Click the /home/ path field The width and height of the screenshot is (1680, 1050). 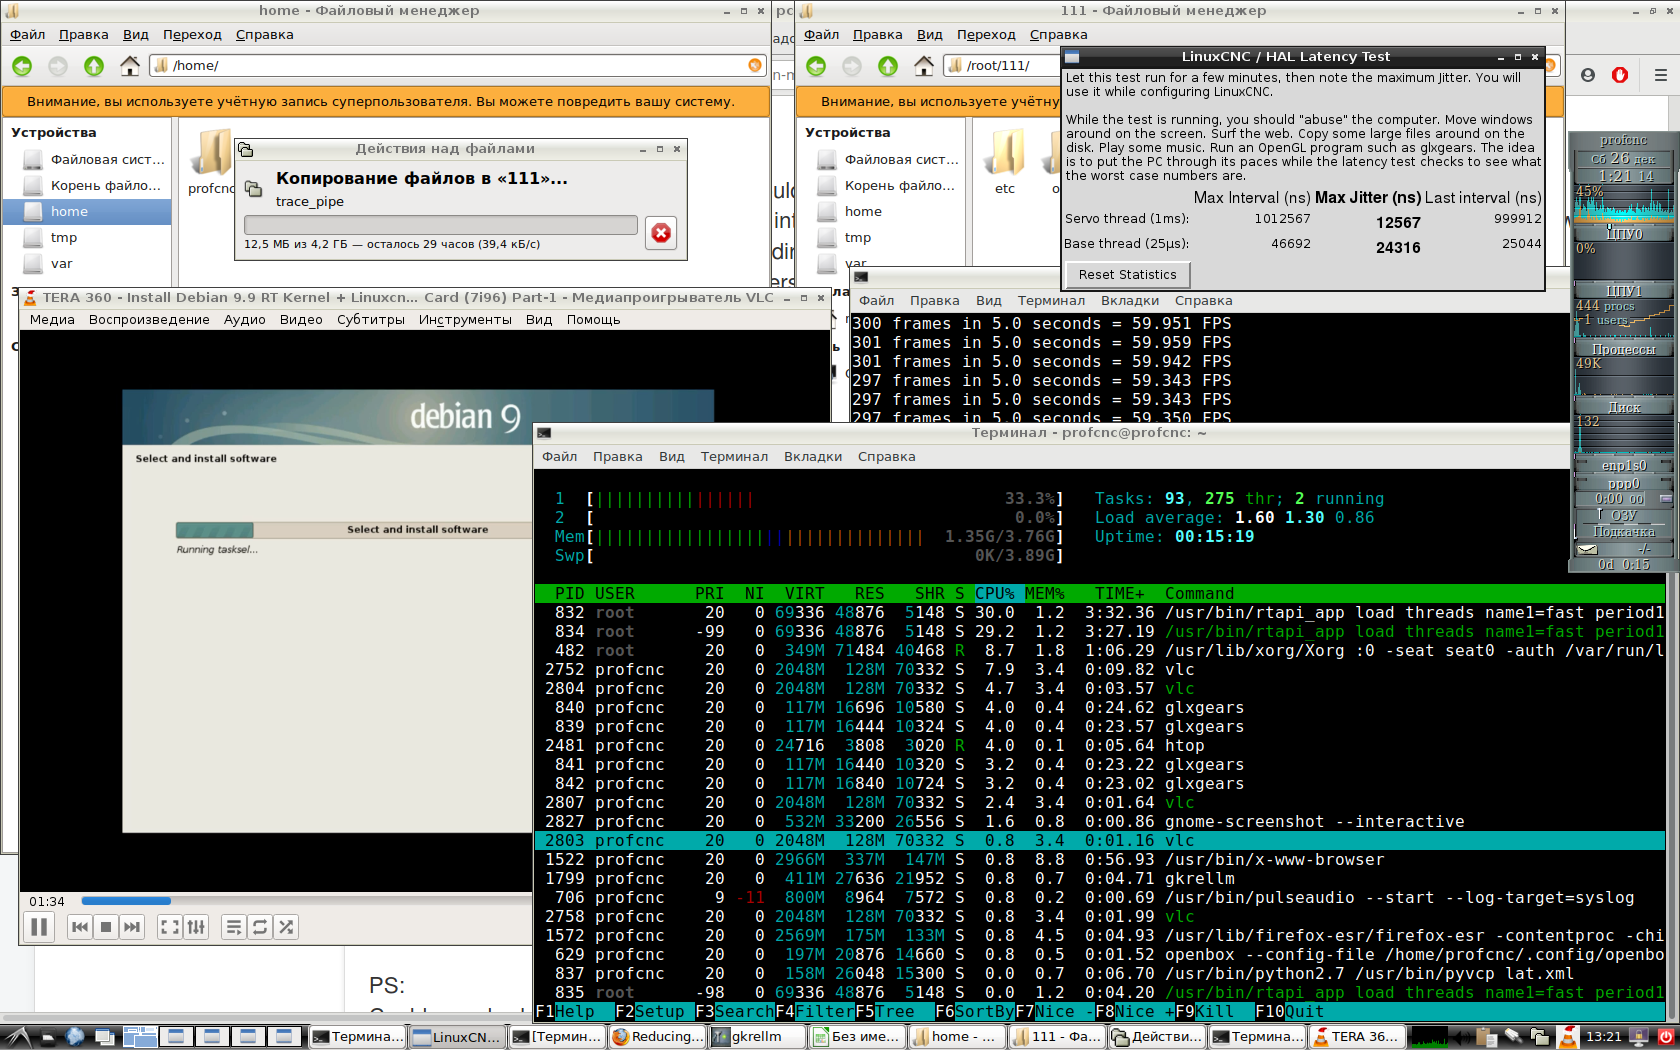pos(457,66)
